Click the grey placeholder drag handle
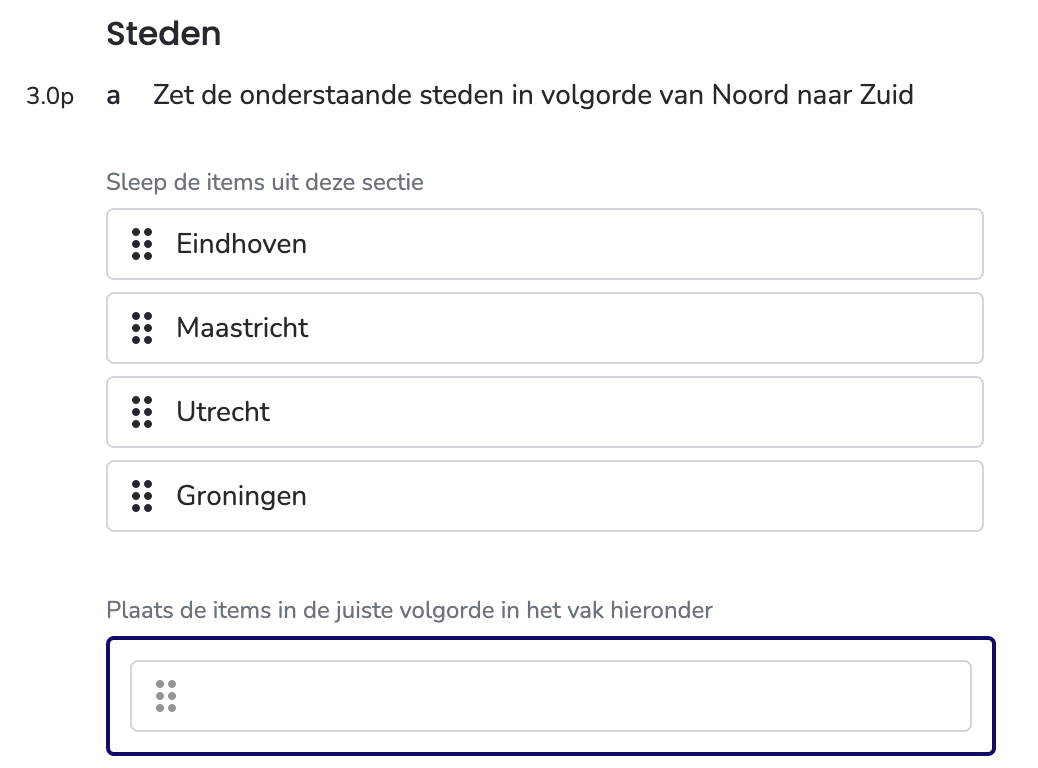1038x768 pixels. 165,696
